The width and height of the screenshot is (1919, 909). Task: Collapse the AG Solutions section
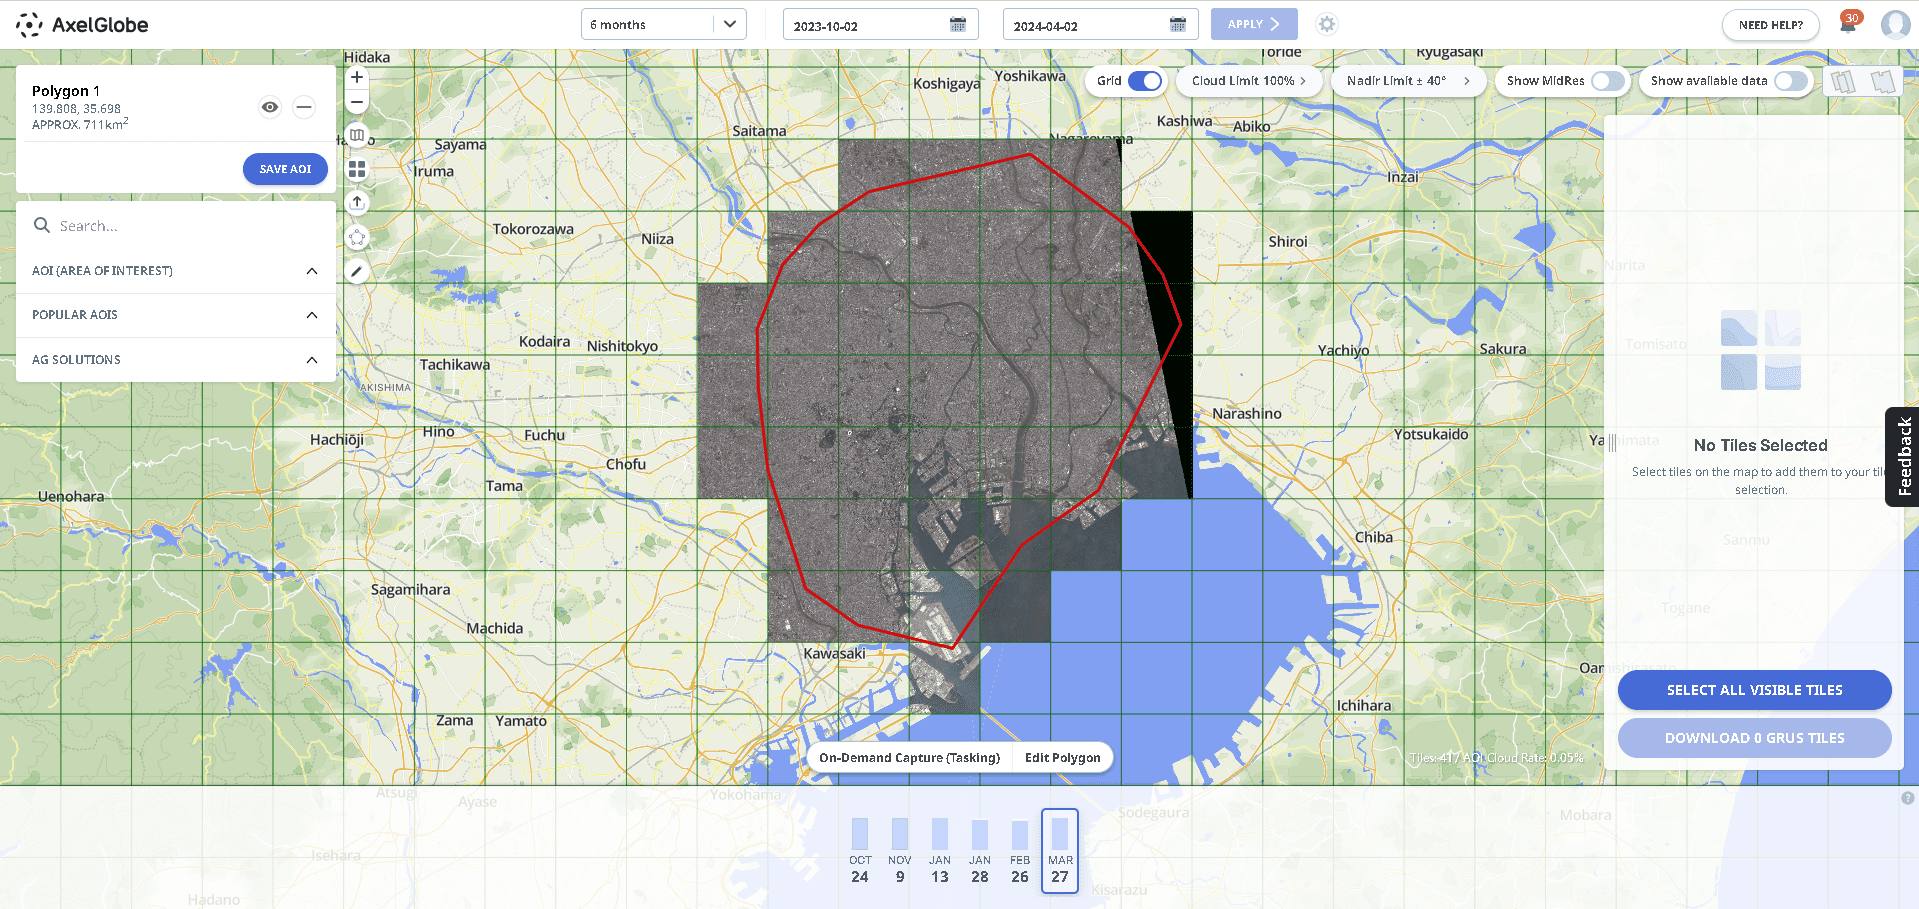[x=176, y=360]
